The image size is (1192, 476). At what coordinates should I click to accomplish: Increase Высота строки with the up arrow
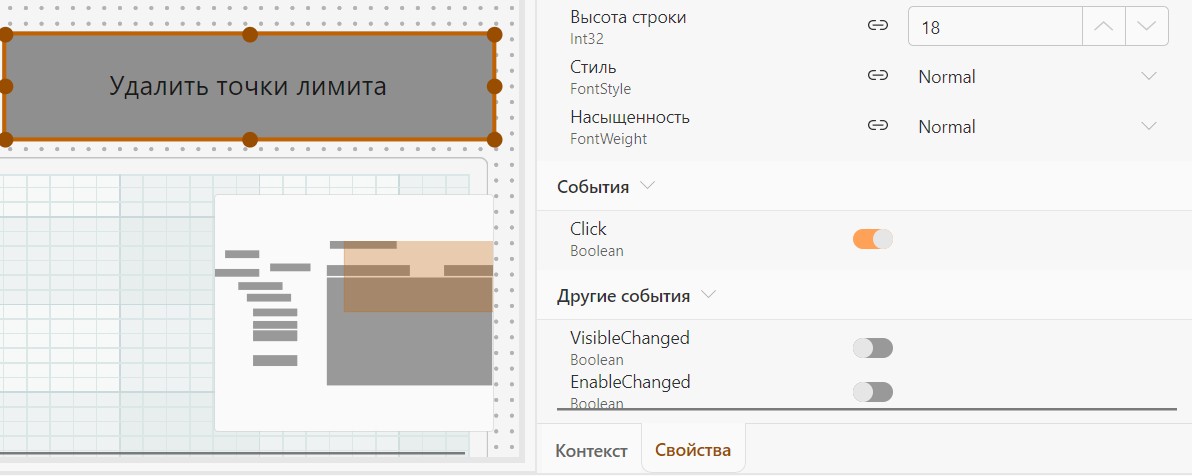pyautogui.click(x=1103, y=26)
